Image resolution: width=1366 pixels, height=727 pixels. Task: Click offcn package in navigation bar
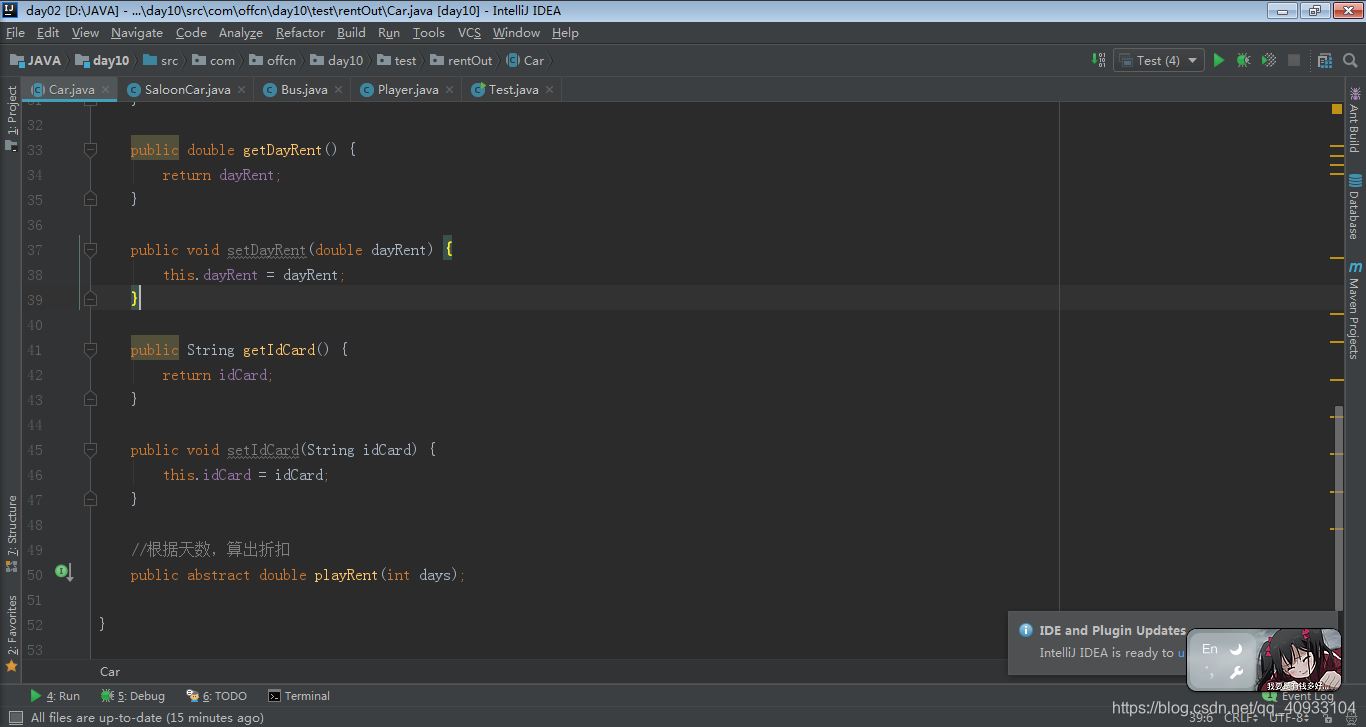[273, 60]
